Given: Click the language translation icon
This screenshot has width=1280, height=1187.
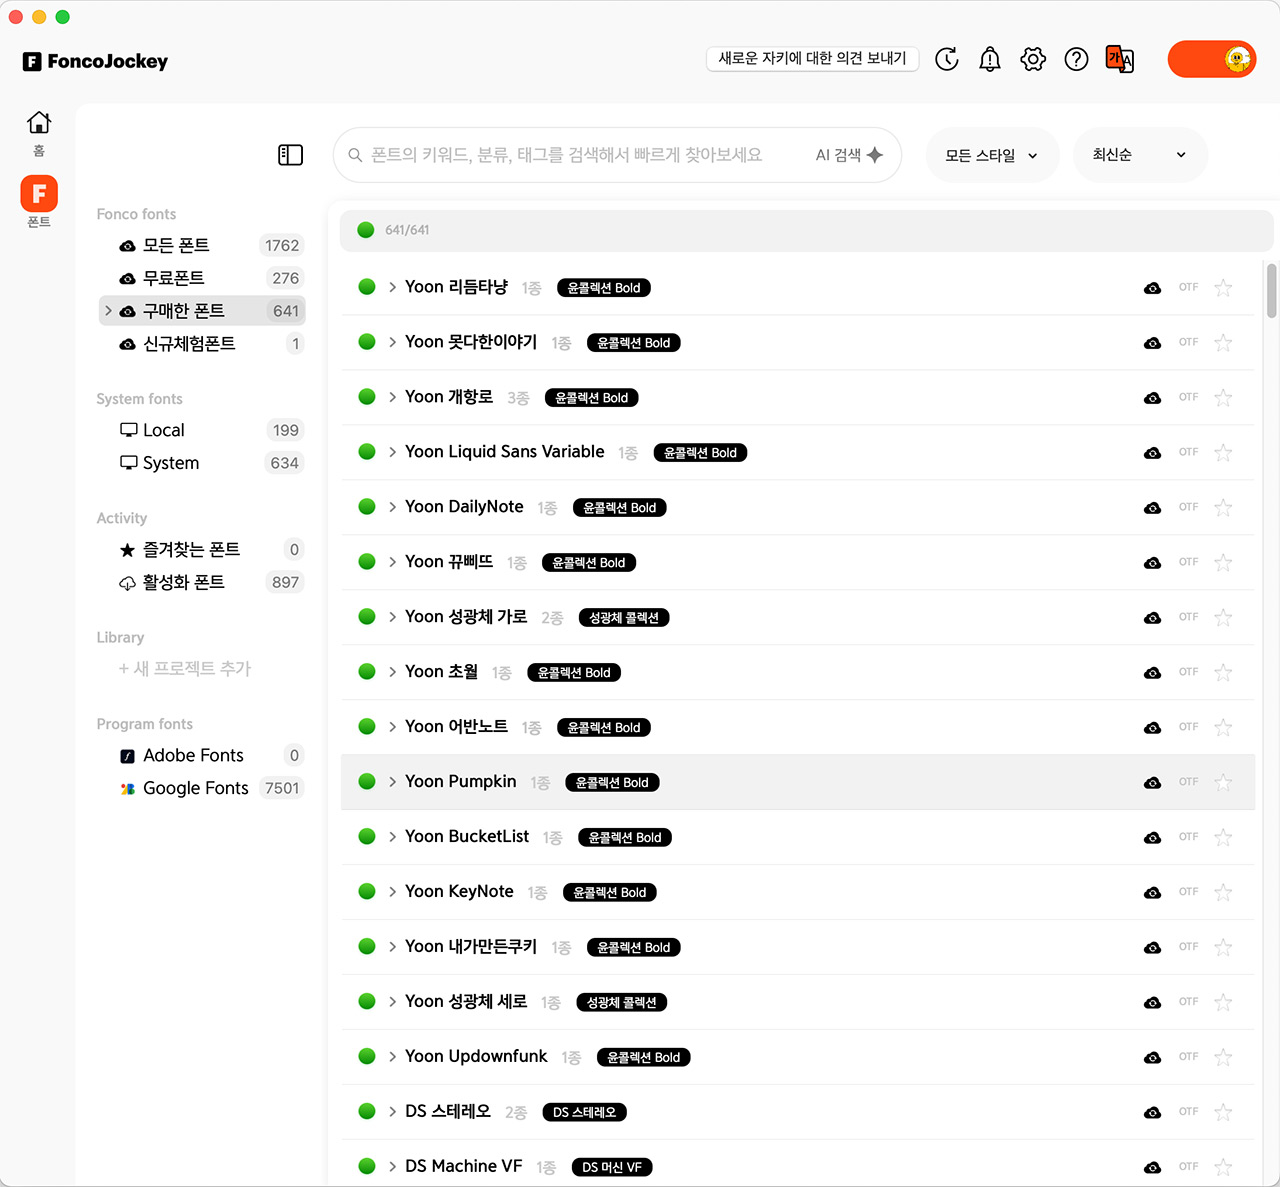Looking at the screenshot, I should pyautogui.click(x=1119, y=60).
